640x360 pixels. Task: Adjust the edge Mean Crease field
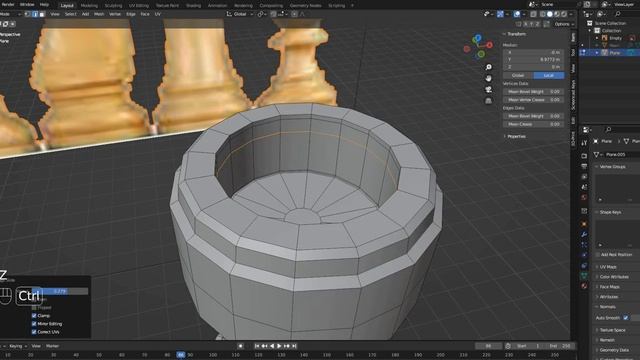tap(533, 124)
